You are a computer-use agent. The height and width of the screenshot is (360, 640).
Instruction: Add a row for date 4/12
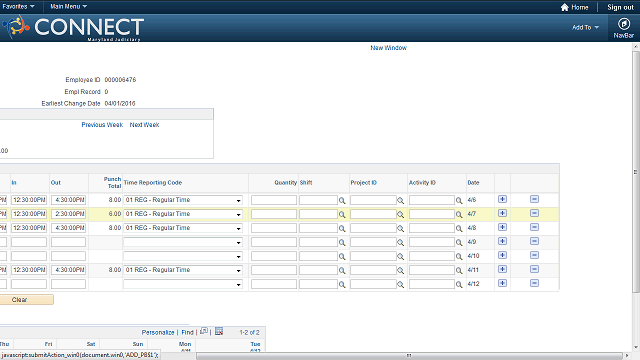point(502,283)
